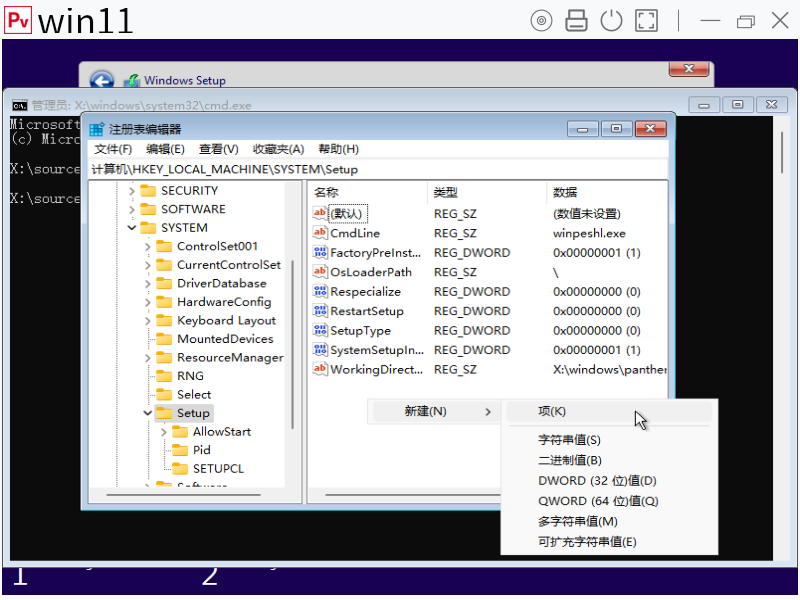800x600 pixels.
Task: Click the 名称 column header
Action: pos(368,192)
